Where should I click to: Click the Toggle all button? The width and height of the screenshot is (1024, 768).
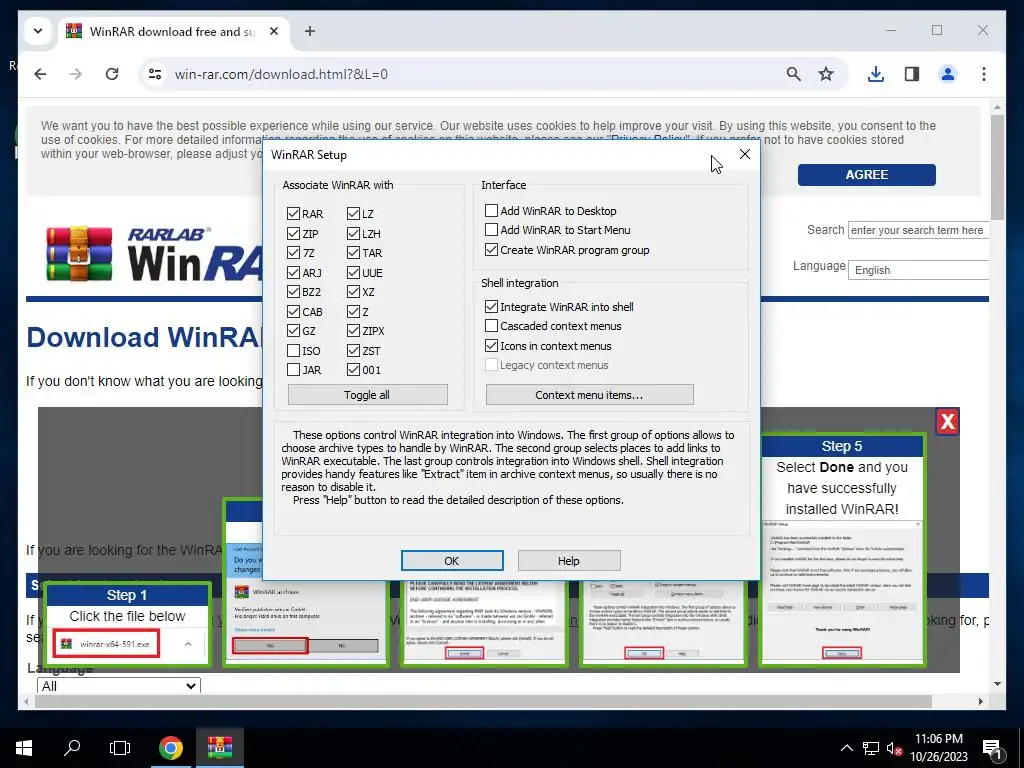point(368,394)
